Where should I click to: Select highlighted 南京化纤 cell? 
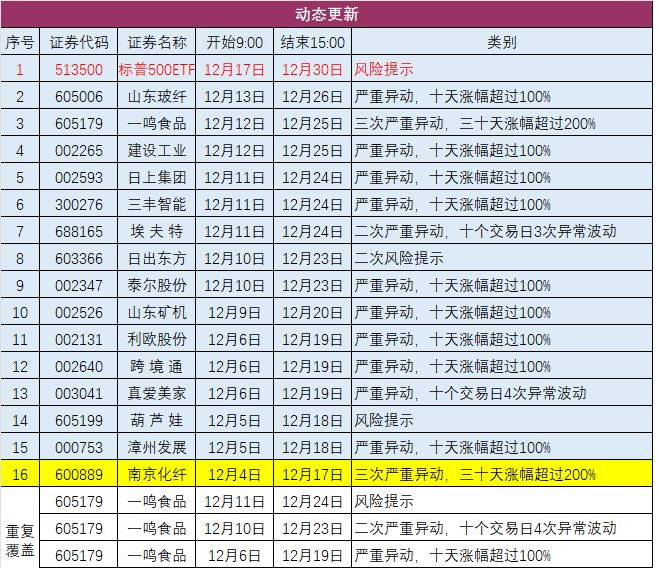tap(157, 474)
